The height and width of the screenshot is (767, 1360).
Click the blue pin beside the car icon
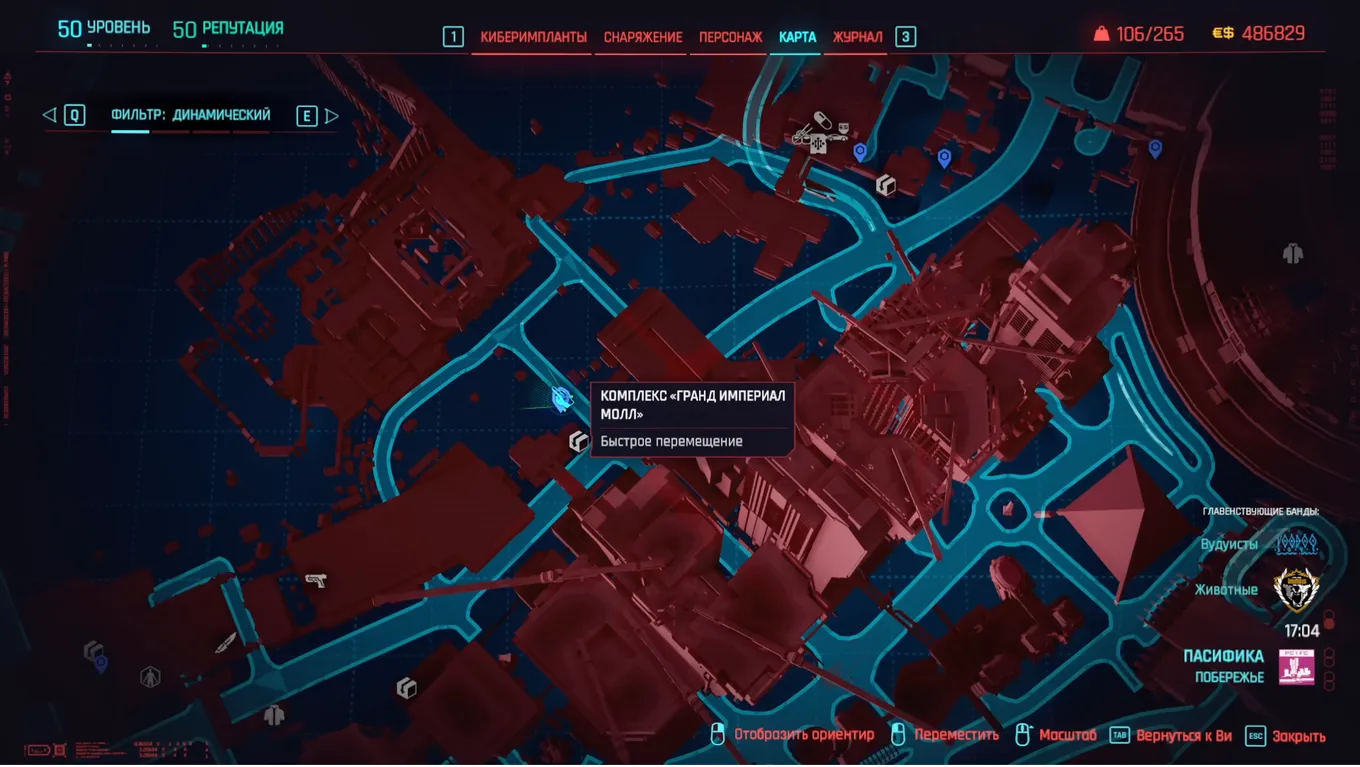click(860, 152)
